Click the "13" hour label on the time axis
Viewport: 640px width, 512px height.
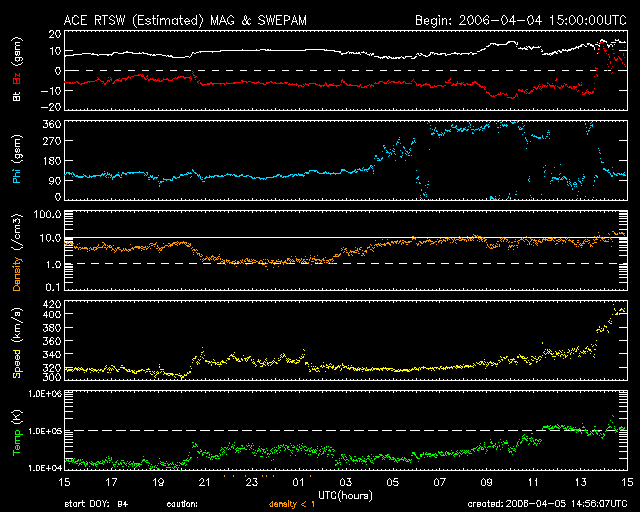tap(580, 483)
